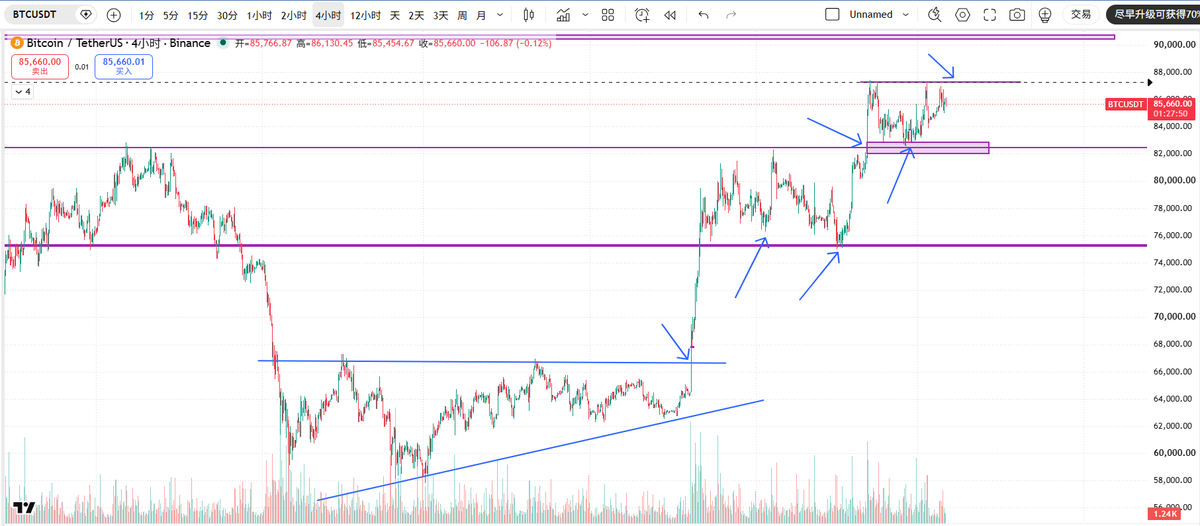Image resolution: width=1200 pixels, height=526 pixels.
Task: Click the TradingView logo at bottom left
Action: click(24, 508)
